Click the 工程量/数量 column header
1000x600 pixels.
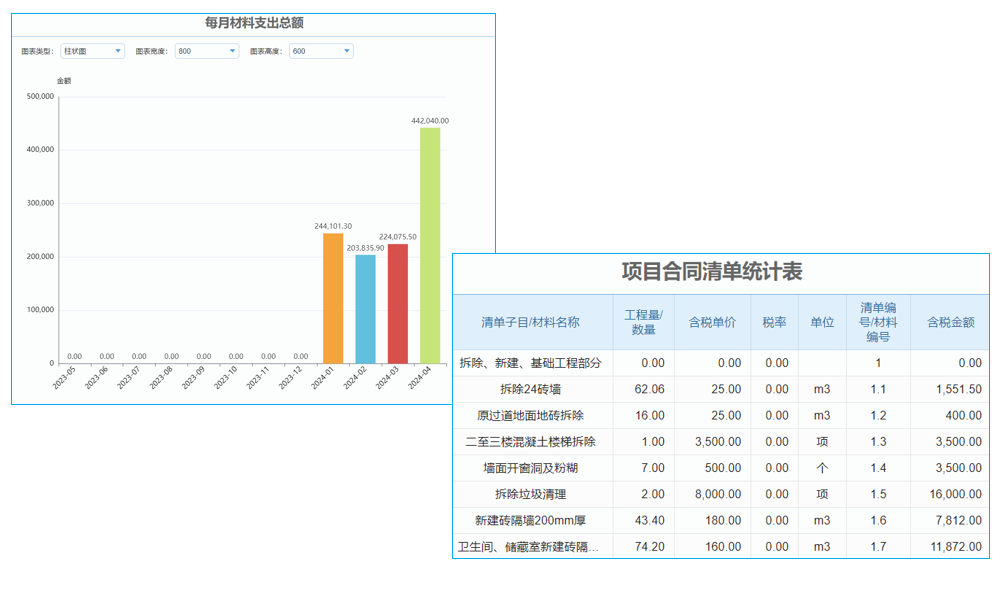[643, 322]
